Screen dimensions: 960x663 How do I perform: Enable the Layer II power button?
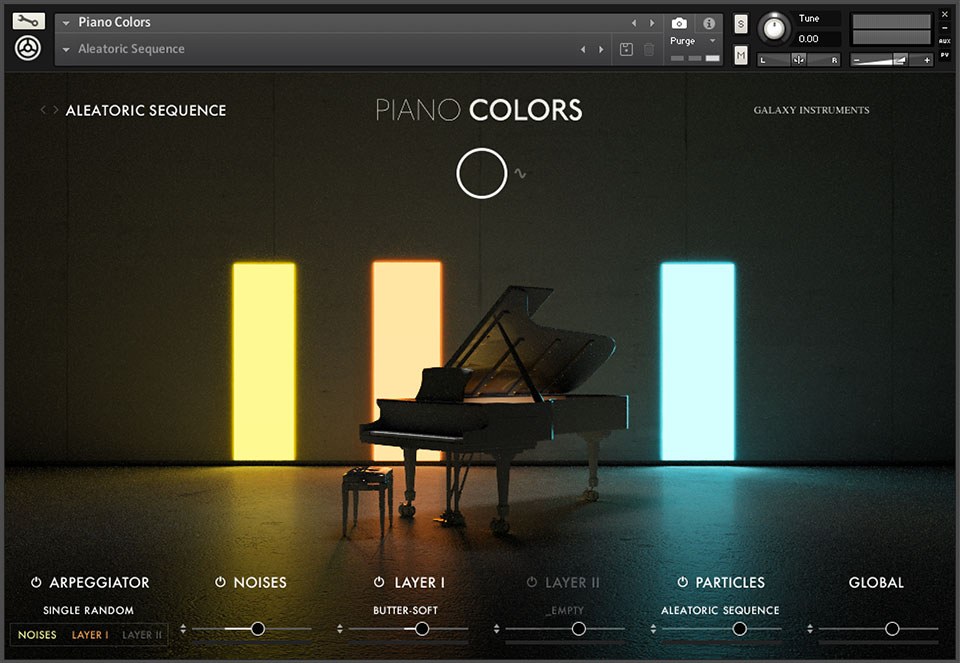pyautogui.click(x=532, y=582)
